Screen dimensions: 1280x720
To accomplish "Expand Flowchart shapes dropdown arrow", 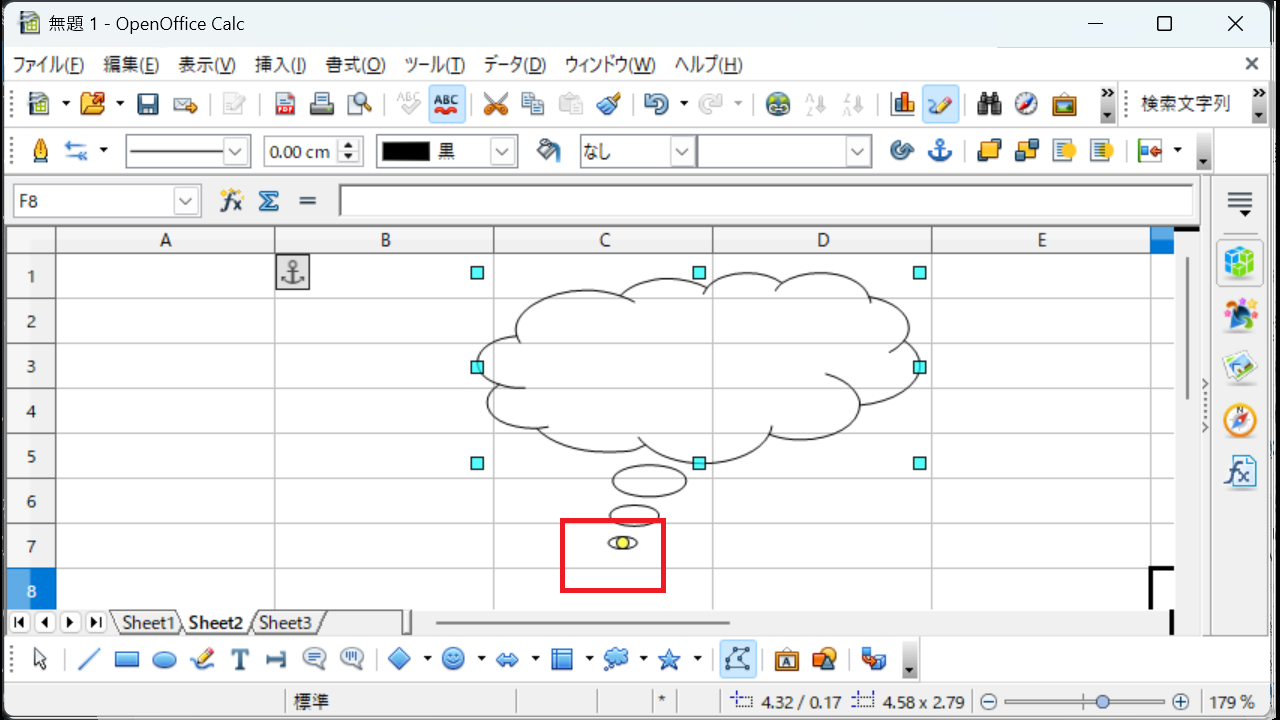I will [x=589, y=659].
